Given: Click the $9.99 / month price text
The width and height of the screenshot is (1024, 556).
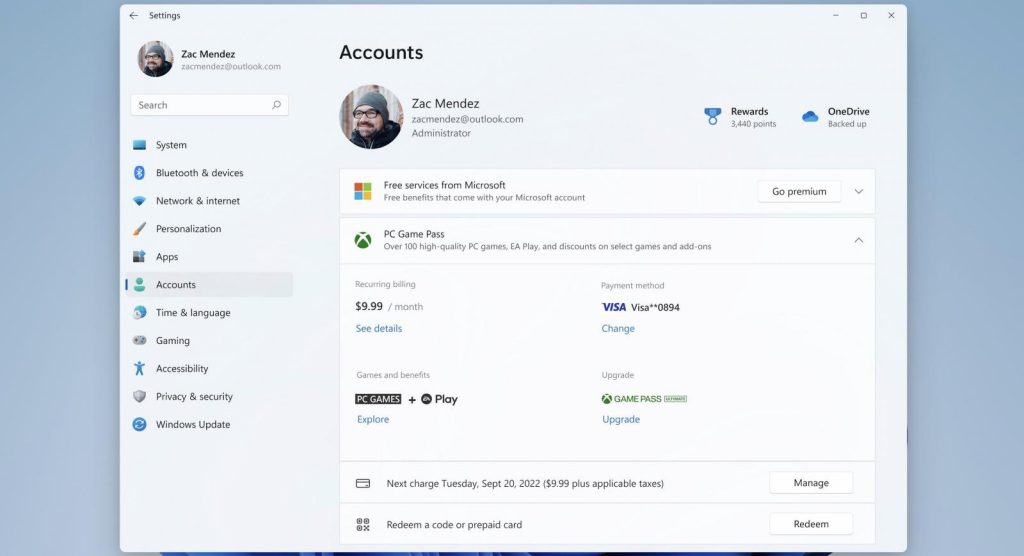Looking at the screenshot, I should [389, 306].
